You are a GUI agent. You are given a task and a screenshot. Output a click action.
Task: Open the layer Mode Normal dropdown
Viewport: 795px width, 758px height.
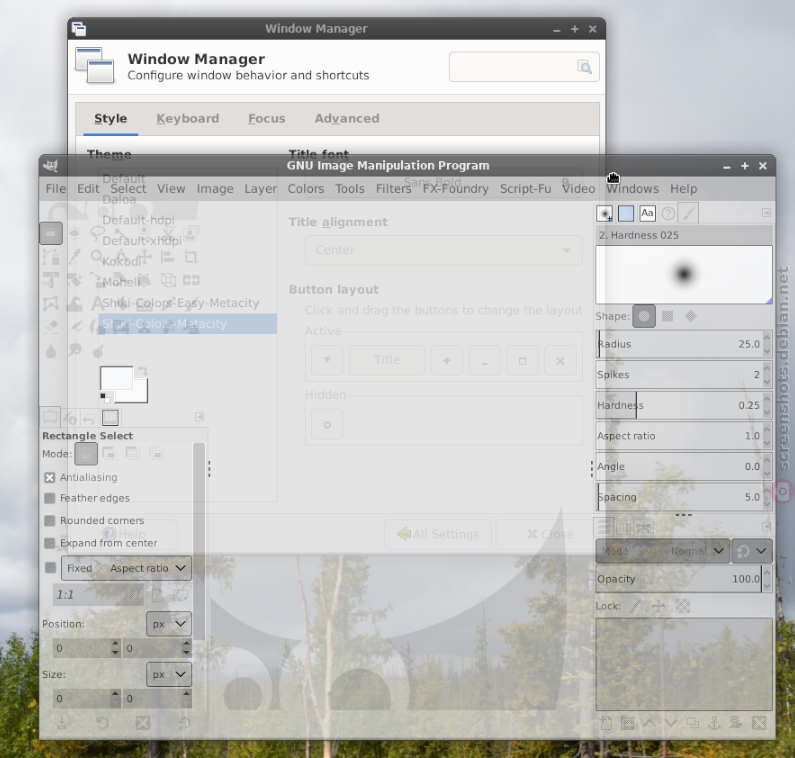[663, 551]
